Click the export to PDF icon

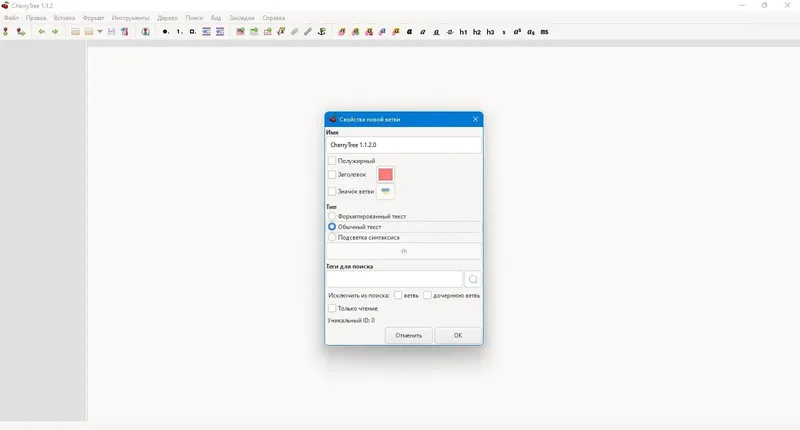(x=124, y=32)
